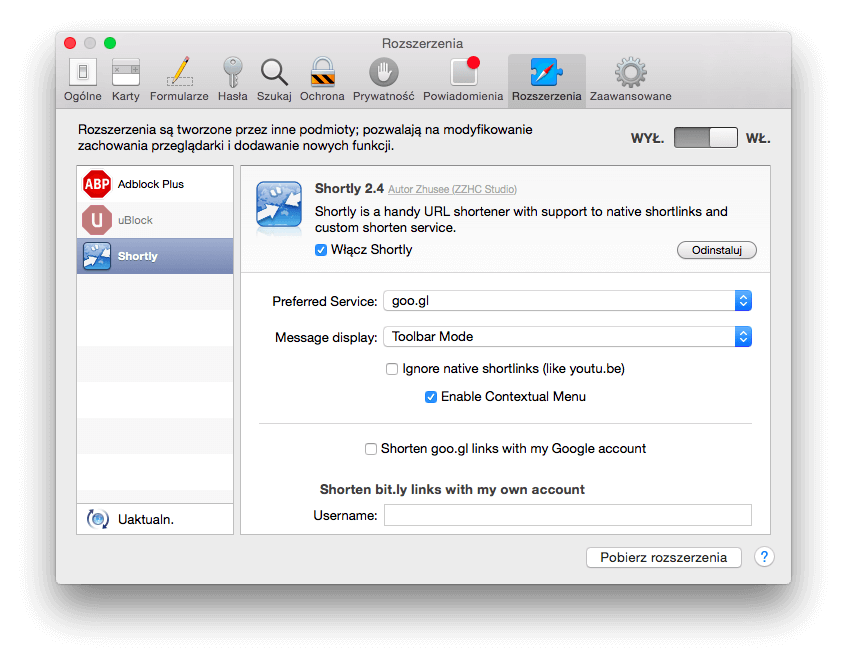Select the Adblock Plus extension name
This screenshot has width=847, height=664.
pyautogui.click(x=151, y=184)
